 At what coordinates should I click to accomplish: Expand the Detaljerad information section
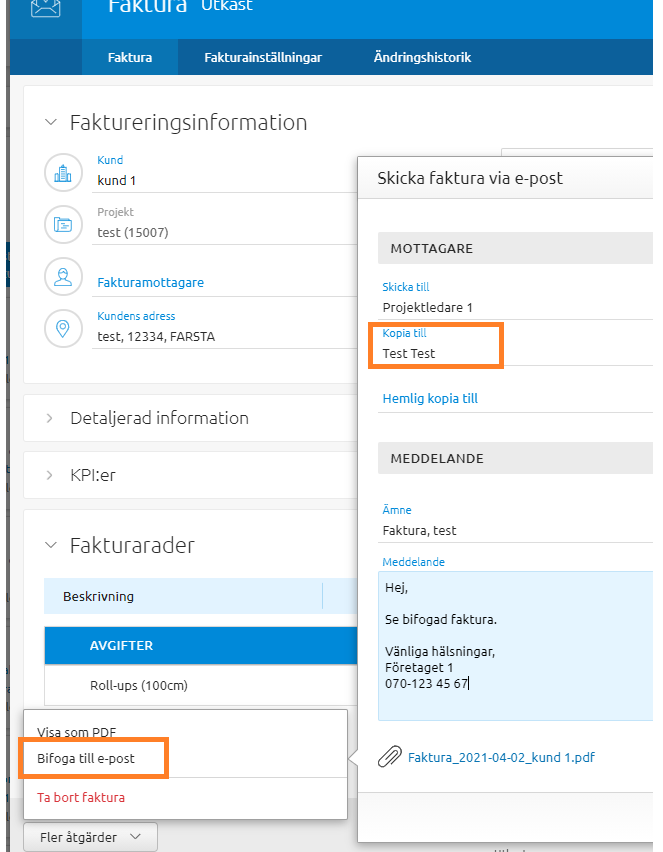click(x=51, y=418)
